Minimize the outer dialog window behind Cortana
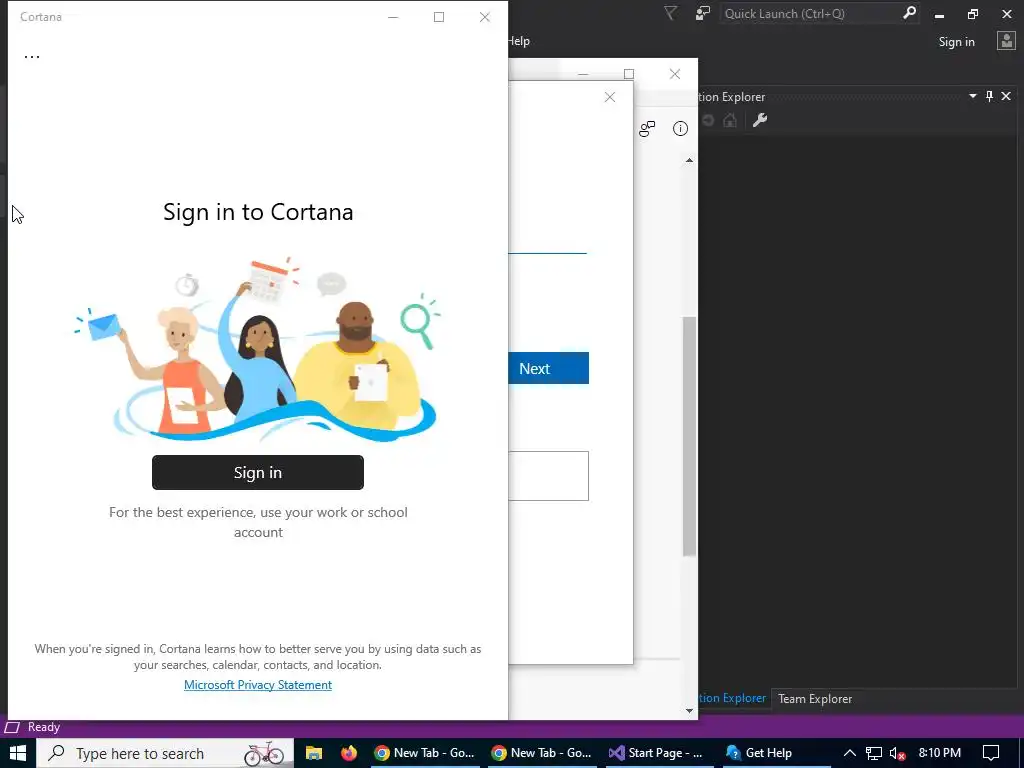 pos(583,74)
